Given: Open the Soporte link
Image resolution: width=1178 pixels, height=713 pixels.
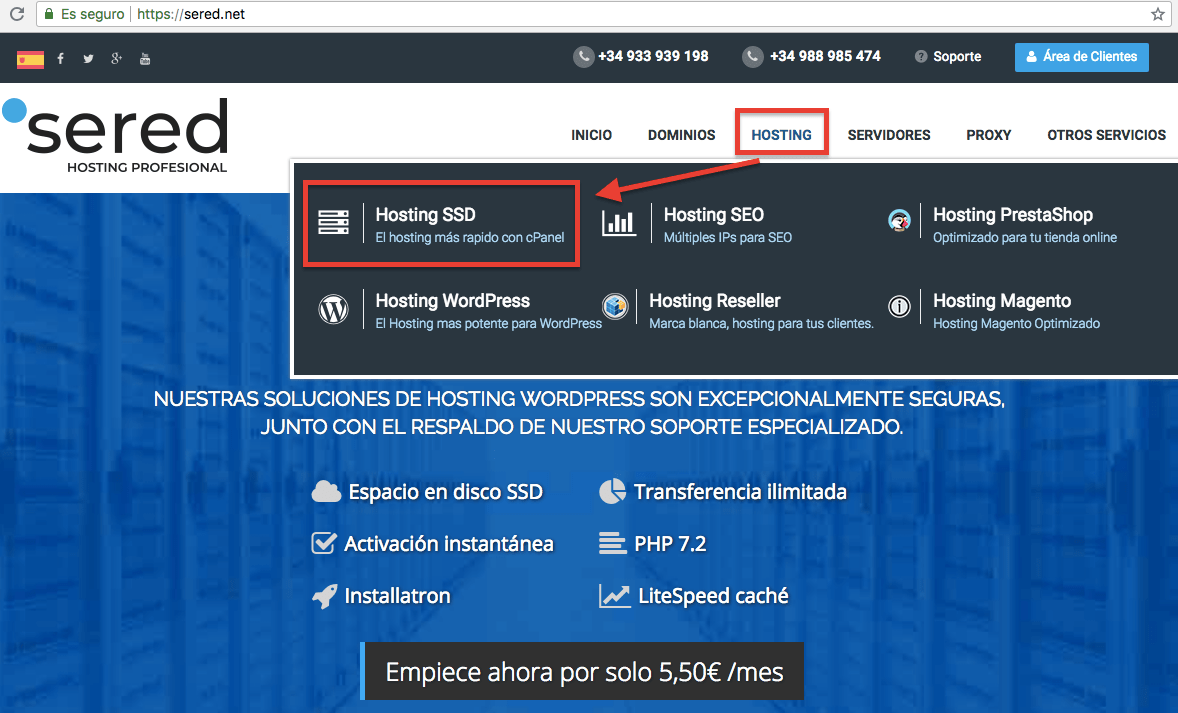Looking at the screenshot, I should click(x=957, y=56).
